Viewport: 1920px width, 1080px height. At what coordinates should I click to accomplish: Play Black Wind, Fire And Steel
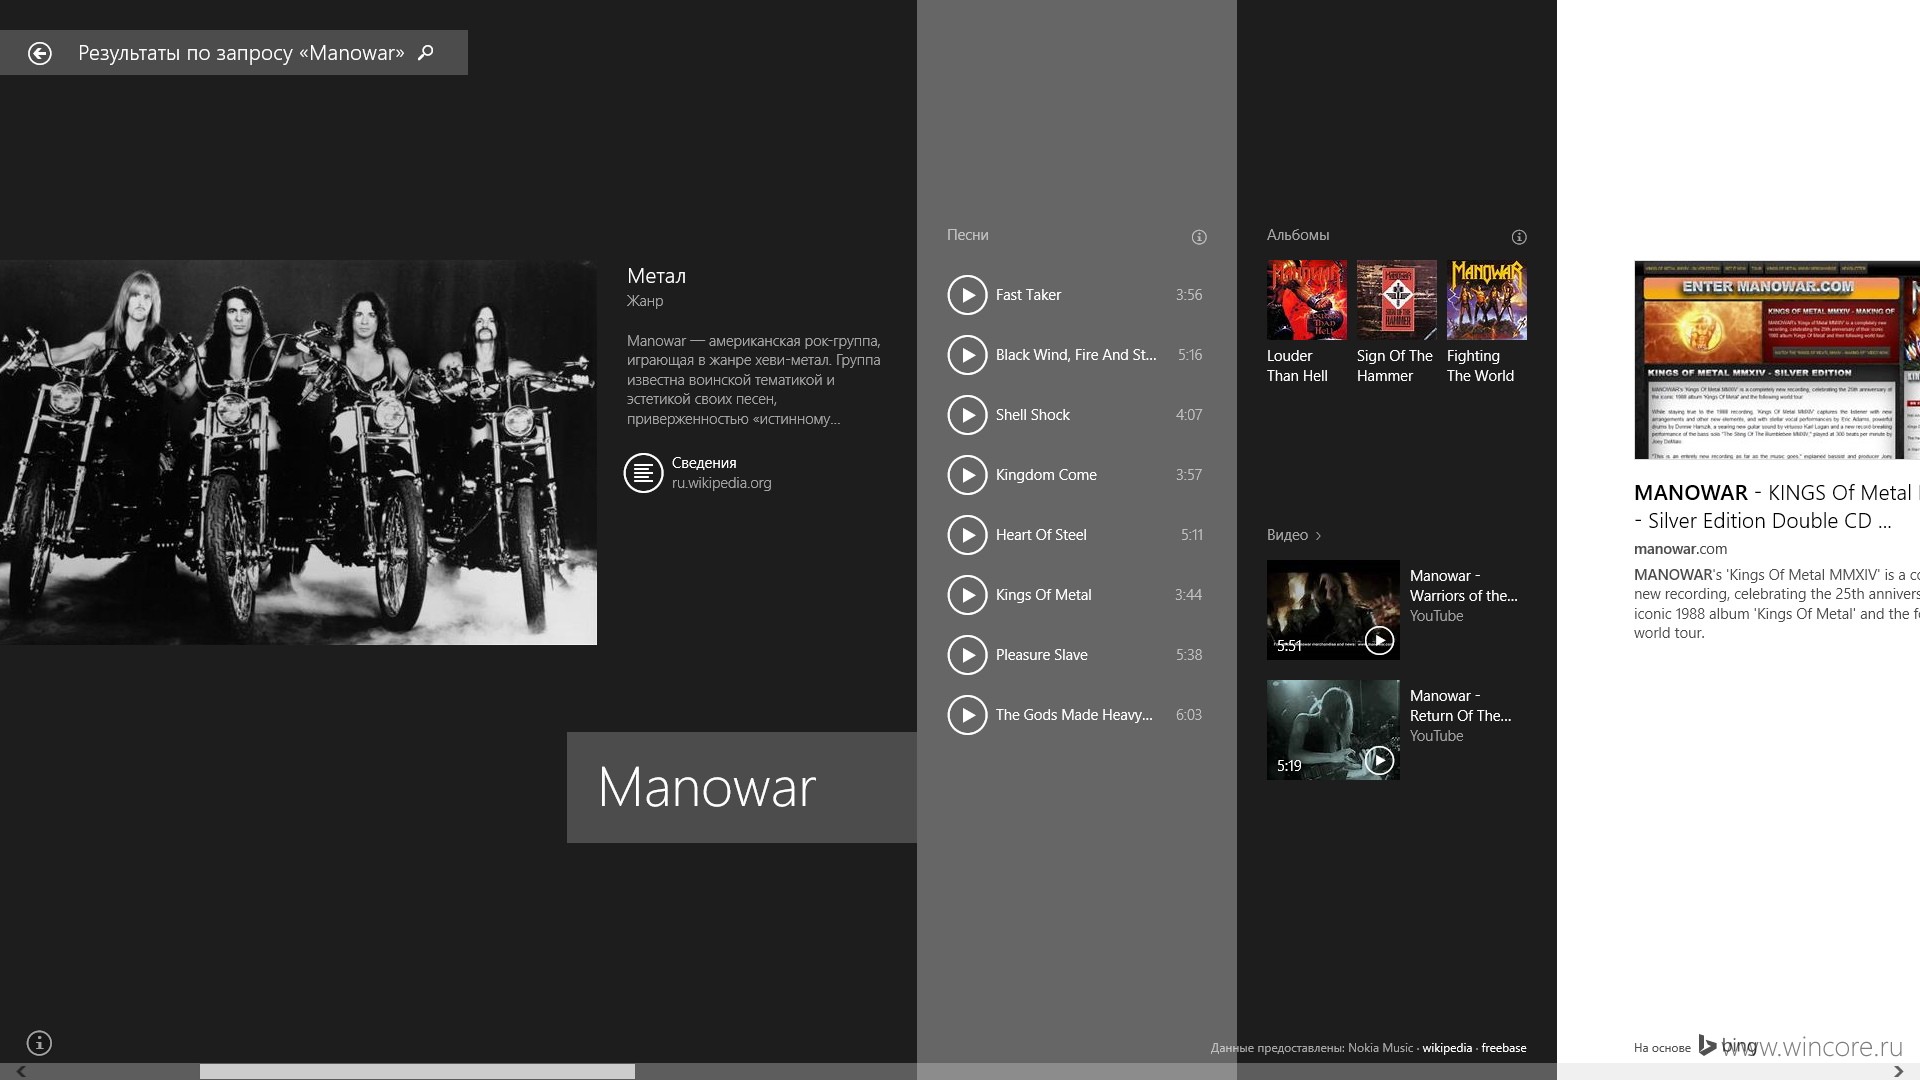coord(967,355)
